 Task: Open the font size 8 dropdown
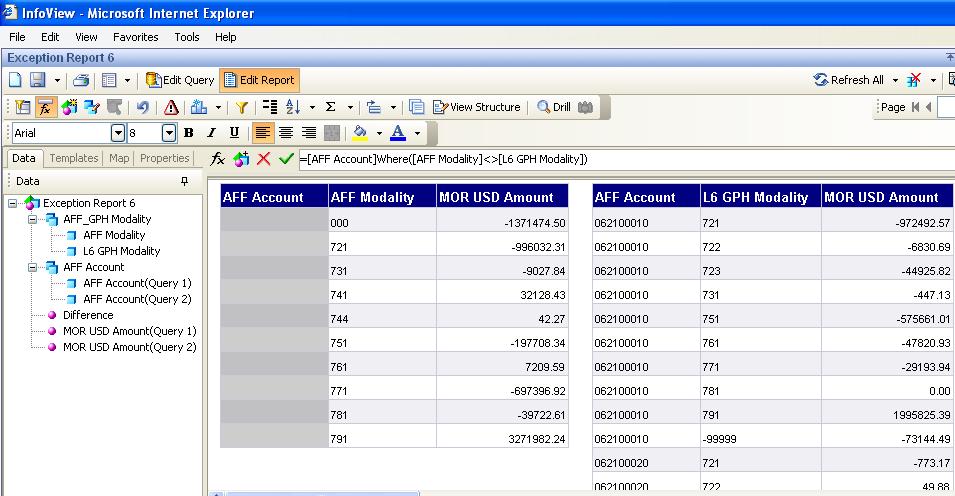click(x=169, y=133)
